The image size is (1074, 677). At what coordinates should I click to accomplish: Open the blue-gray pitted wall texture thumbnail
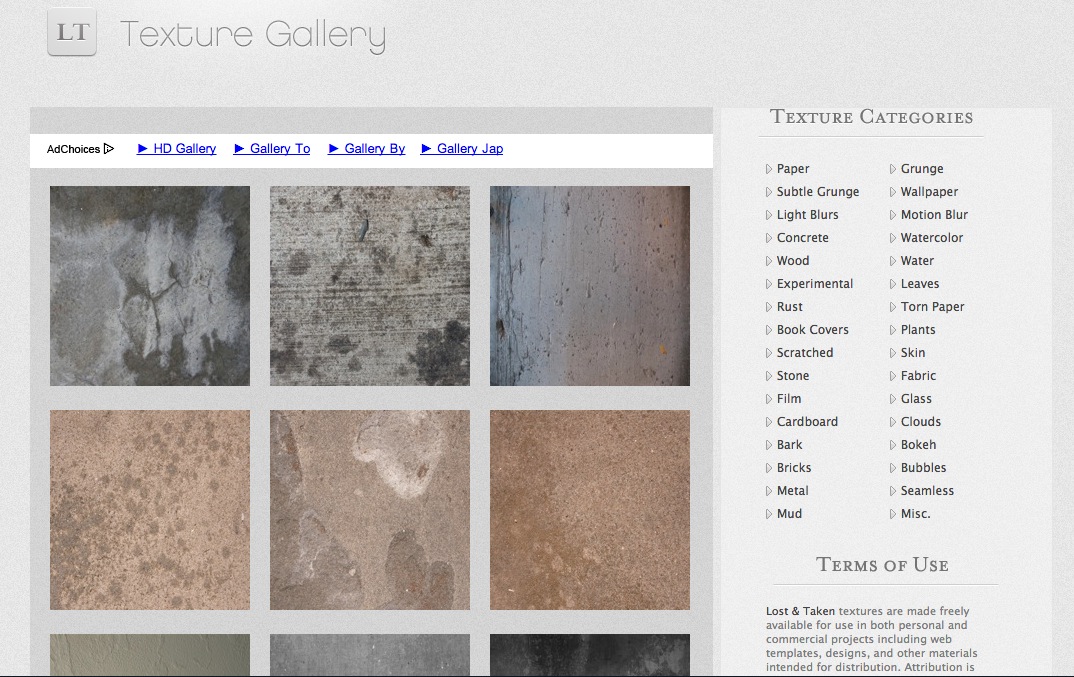(590, 286)
